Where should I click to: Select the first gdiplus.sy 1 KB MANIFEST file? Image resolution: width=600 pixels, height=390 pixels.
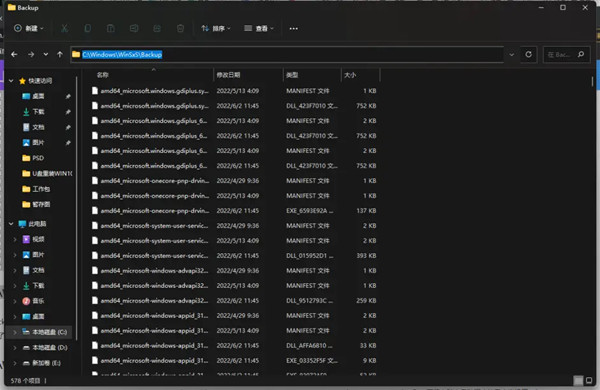click(234, 91)
